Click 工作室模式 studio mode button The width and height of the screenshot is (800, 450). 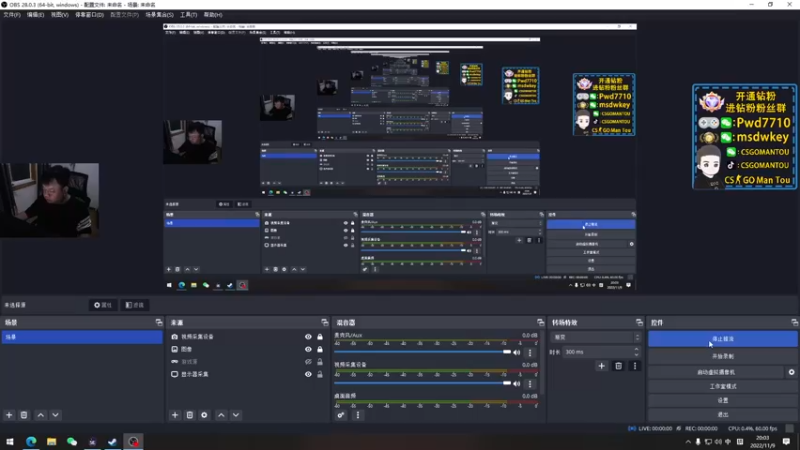click(x=722, y=386)
